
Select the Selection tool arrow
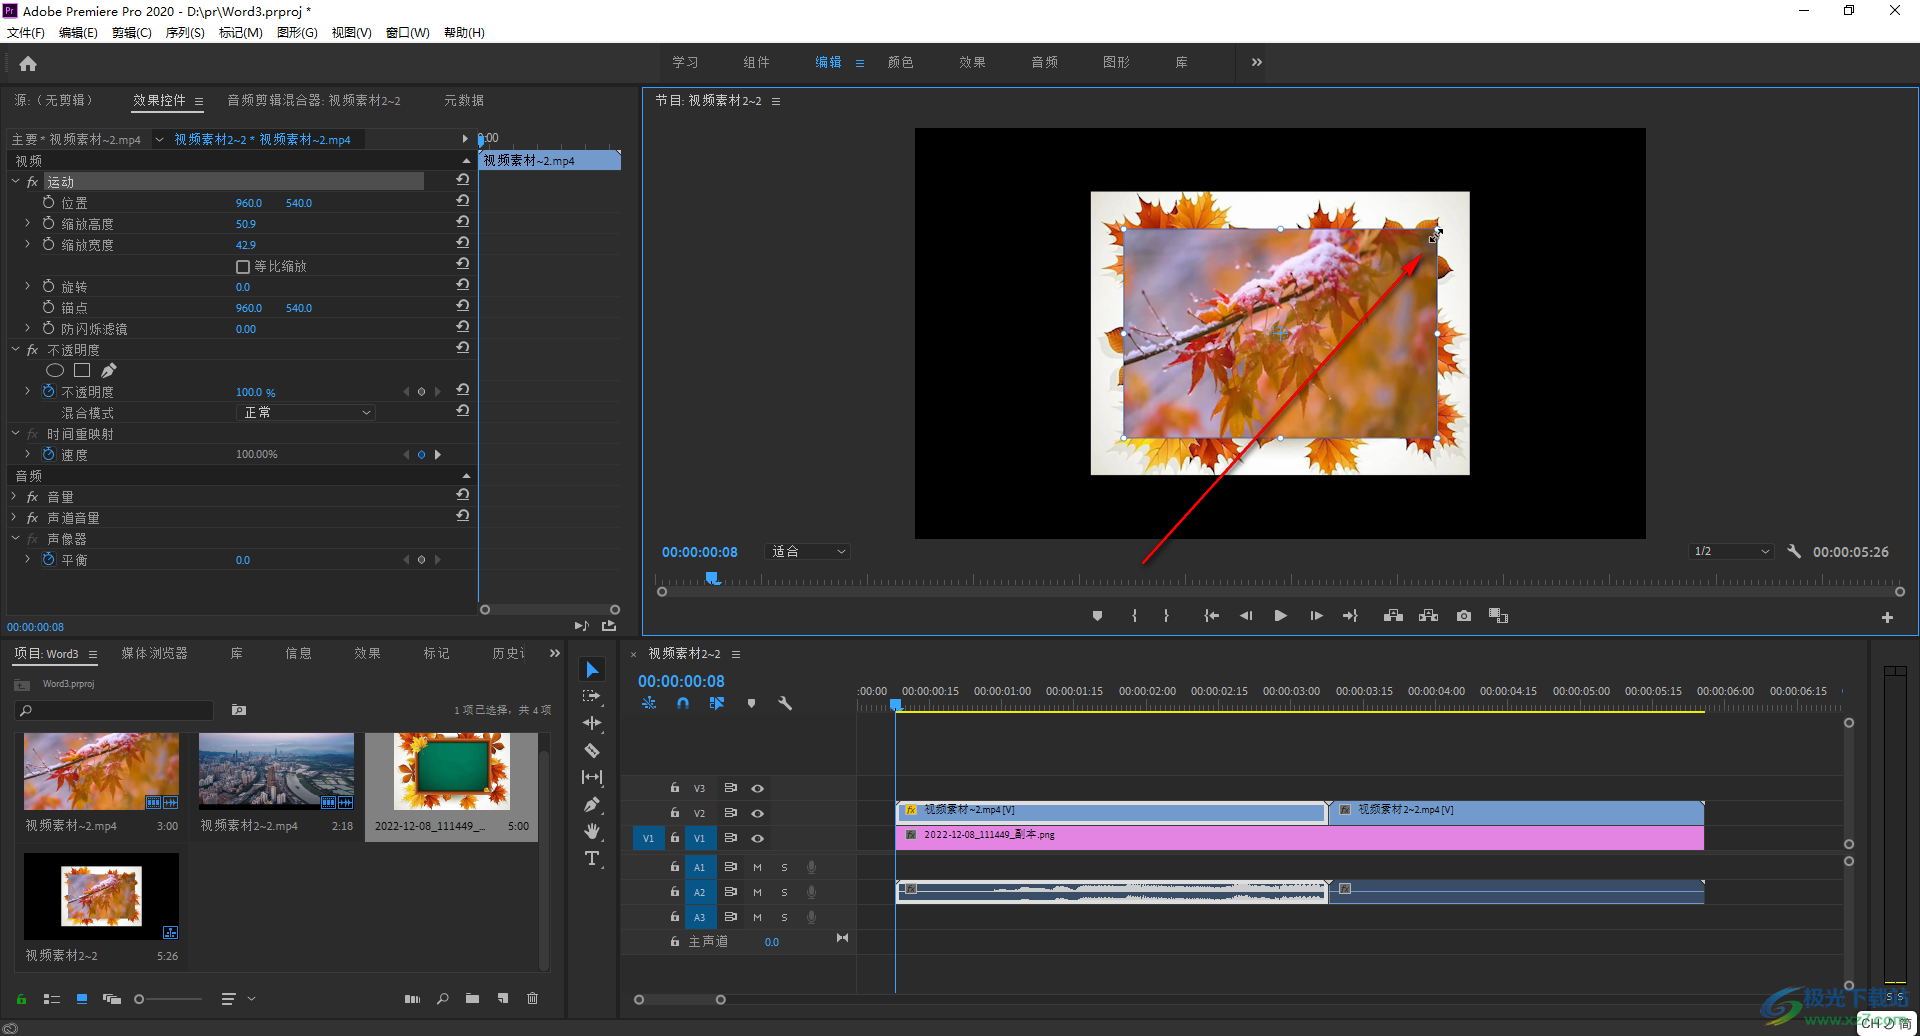592,669
